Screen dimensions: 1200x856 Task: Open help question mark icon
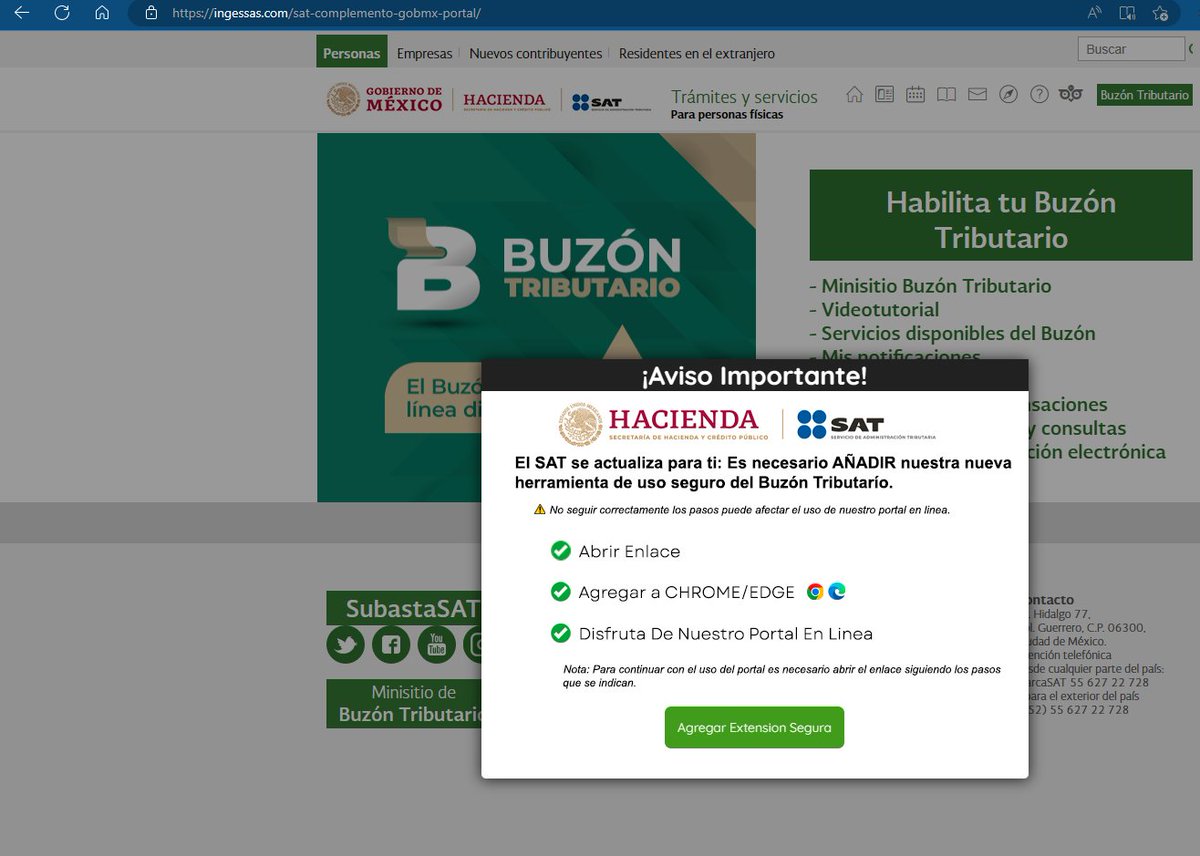coord(1039,94)
